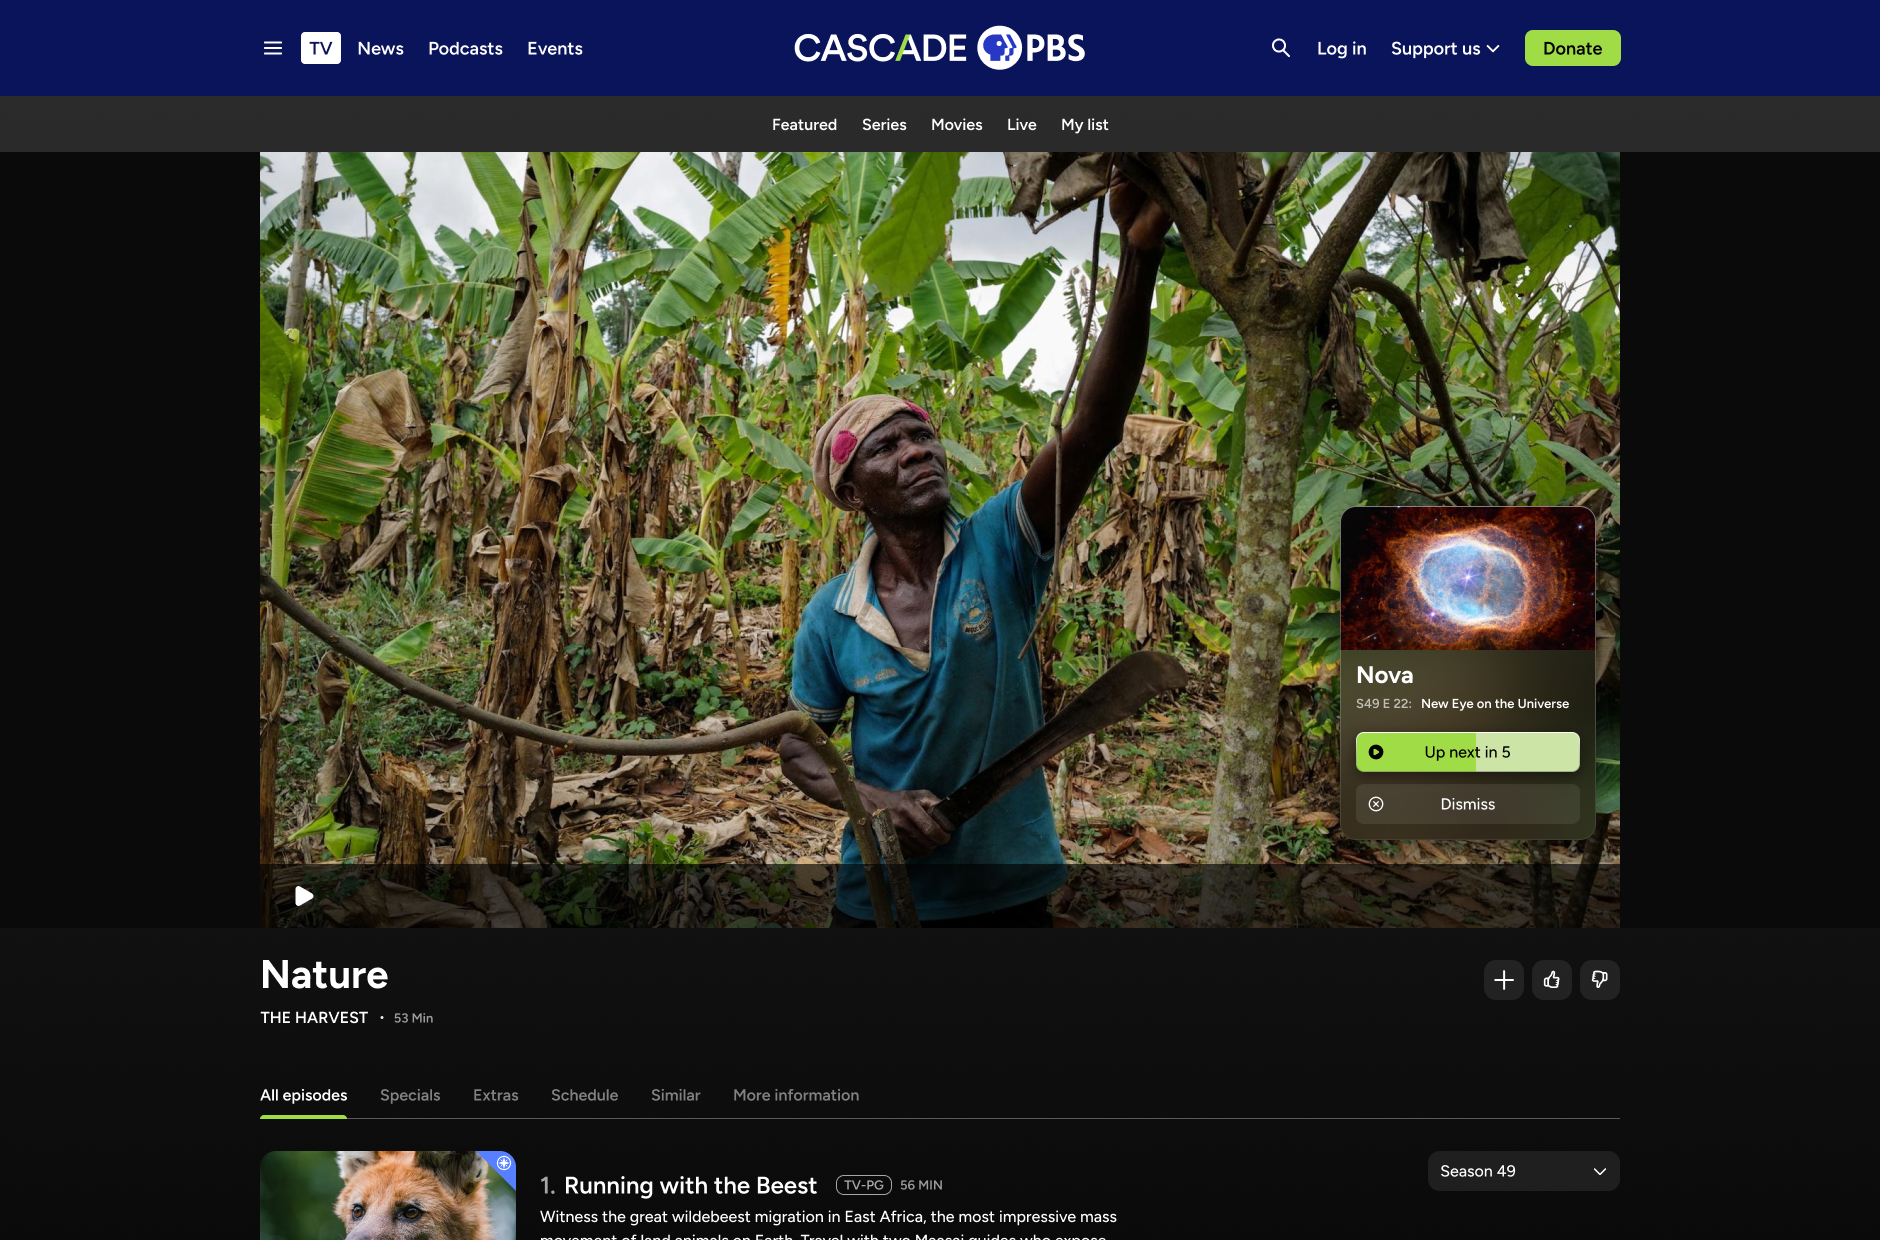Click the Cascade PBS logo
This screenshot has height=1240, width=1880.
(940, 48)
